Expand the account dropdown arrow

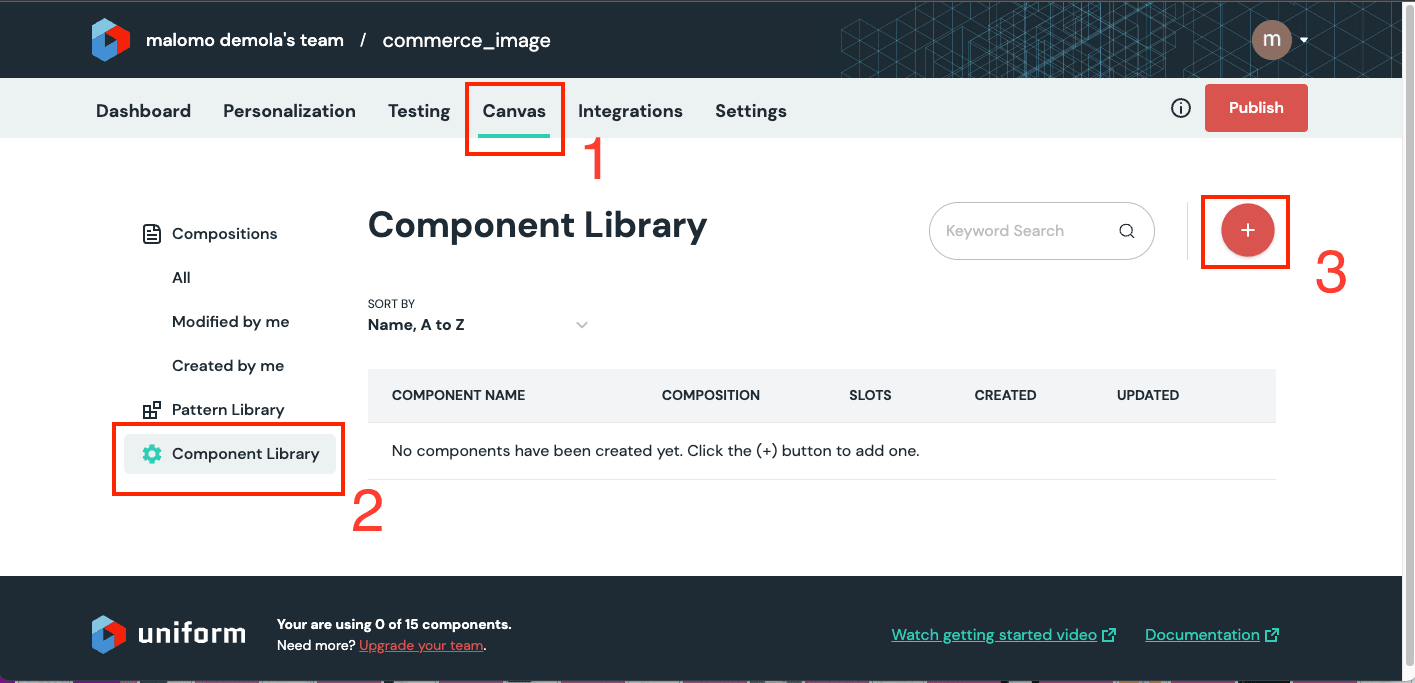(x=1304, y=41)
